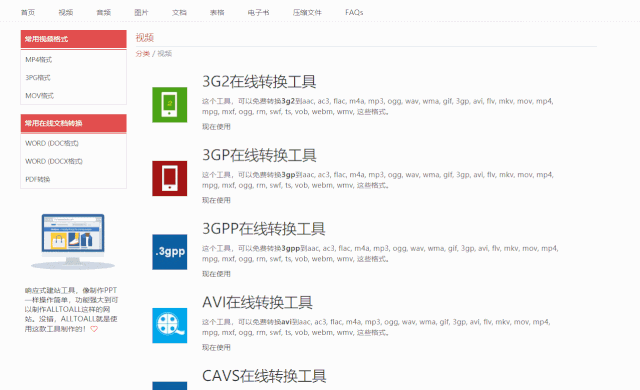
Task: Click 现在使用 under the 3G2 converter
Action: point(216,126)
